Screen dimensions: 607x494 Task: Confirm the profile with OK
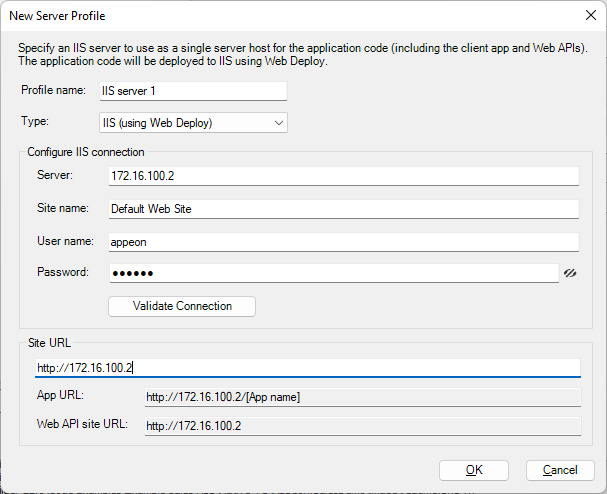pyautogui.click(x=474, y=470)
